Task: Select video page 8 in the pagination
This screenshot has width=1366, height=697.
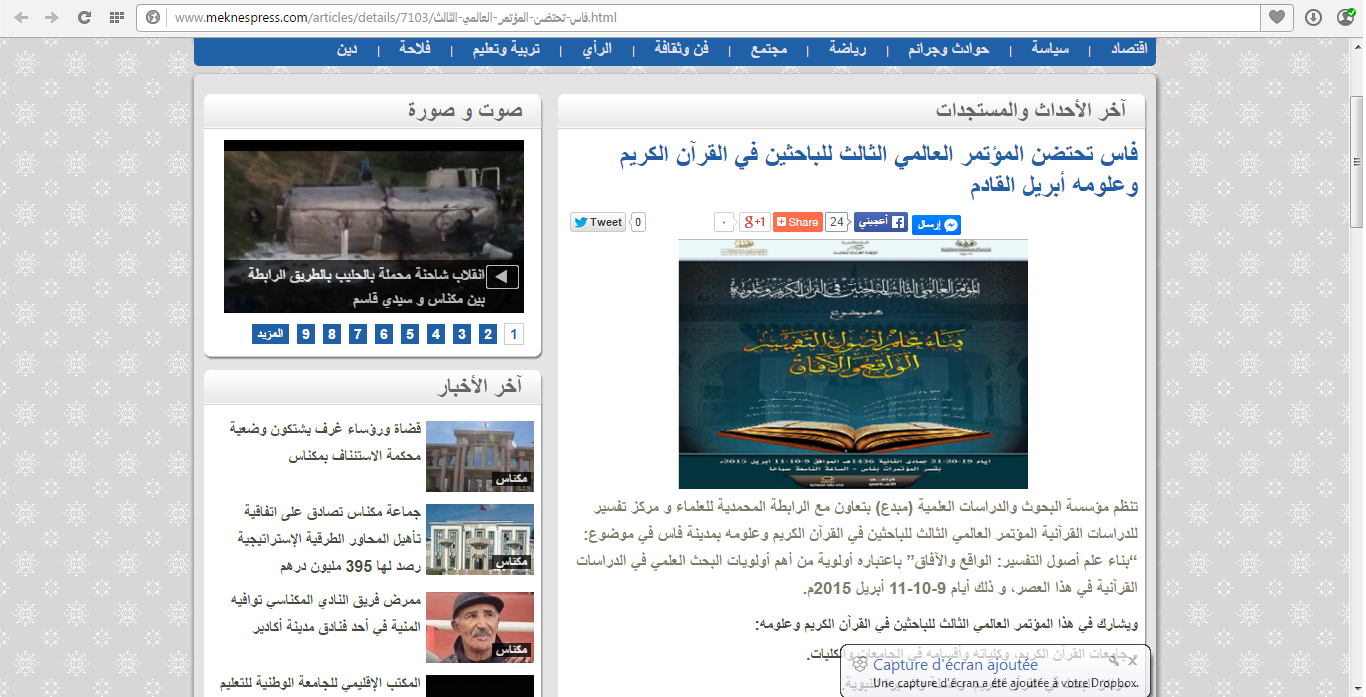Action: tap(331, 334)
